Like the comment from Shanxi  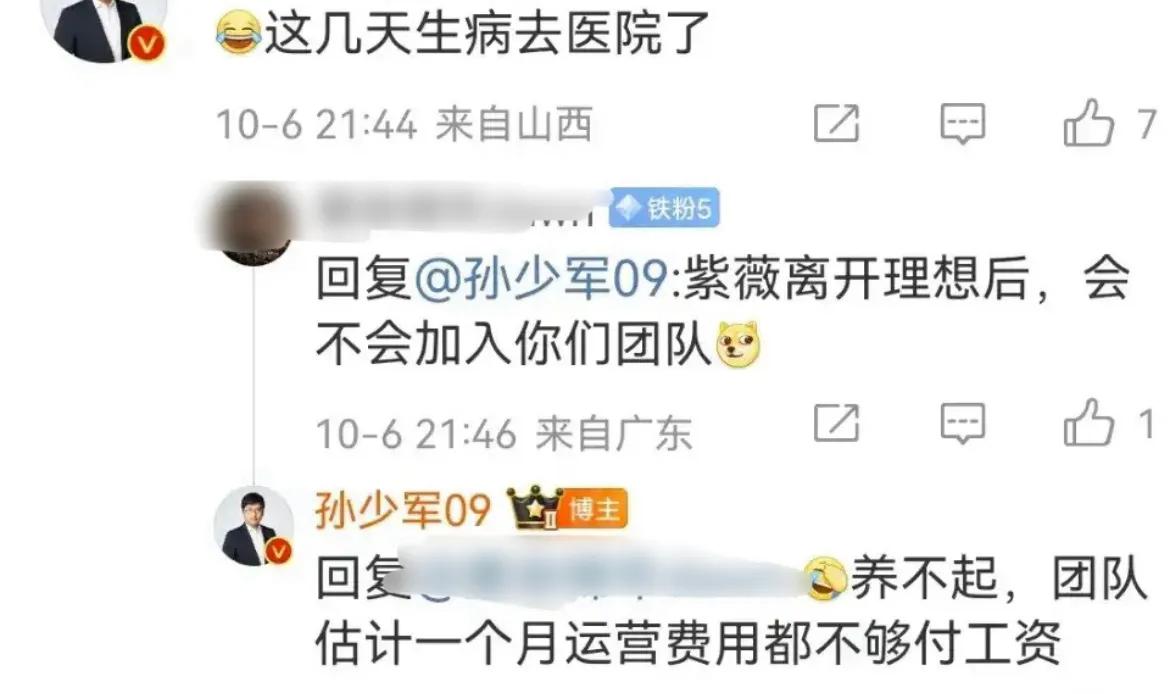(1089, 123)
